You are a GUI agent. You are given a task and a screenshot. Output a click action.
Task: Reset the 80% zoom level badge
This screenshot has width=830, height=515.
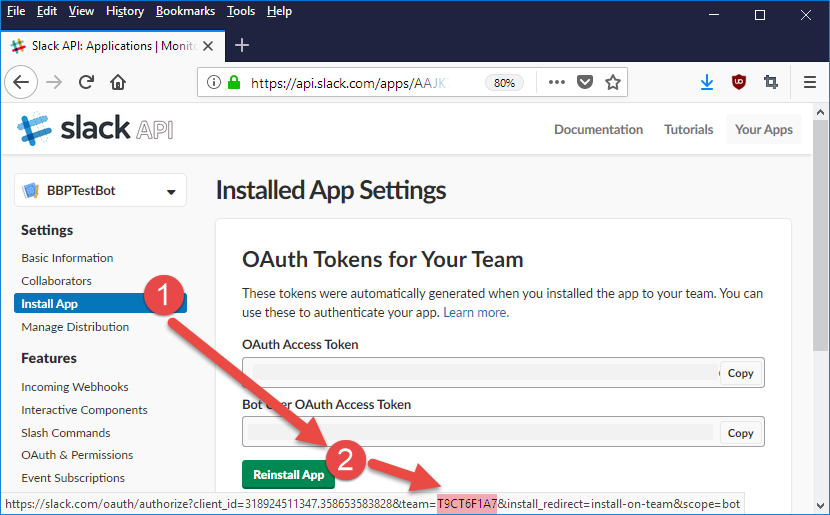coord(504,83)
